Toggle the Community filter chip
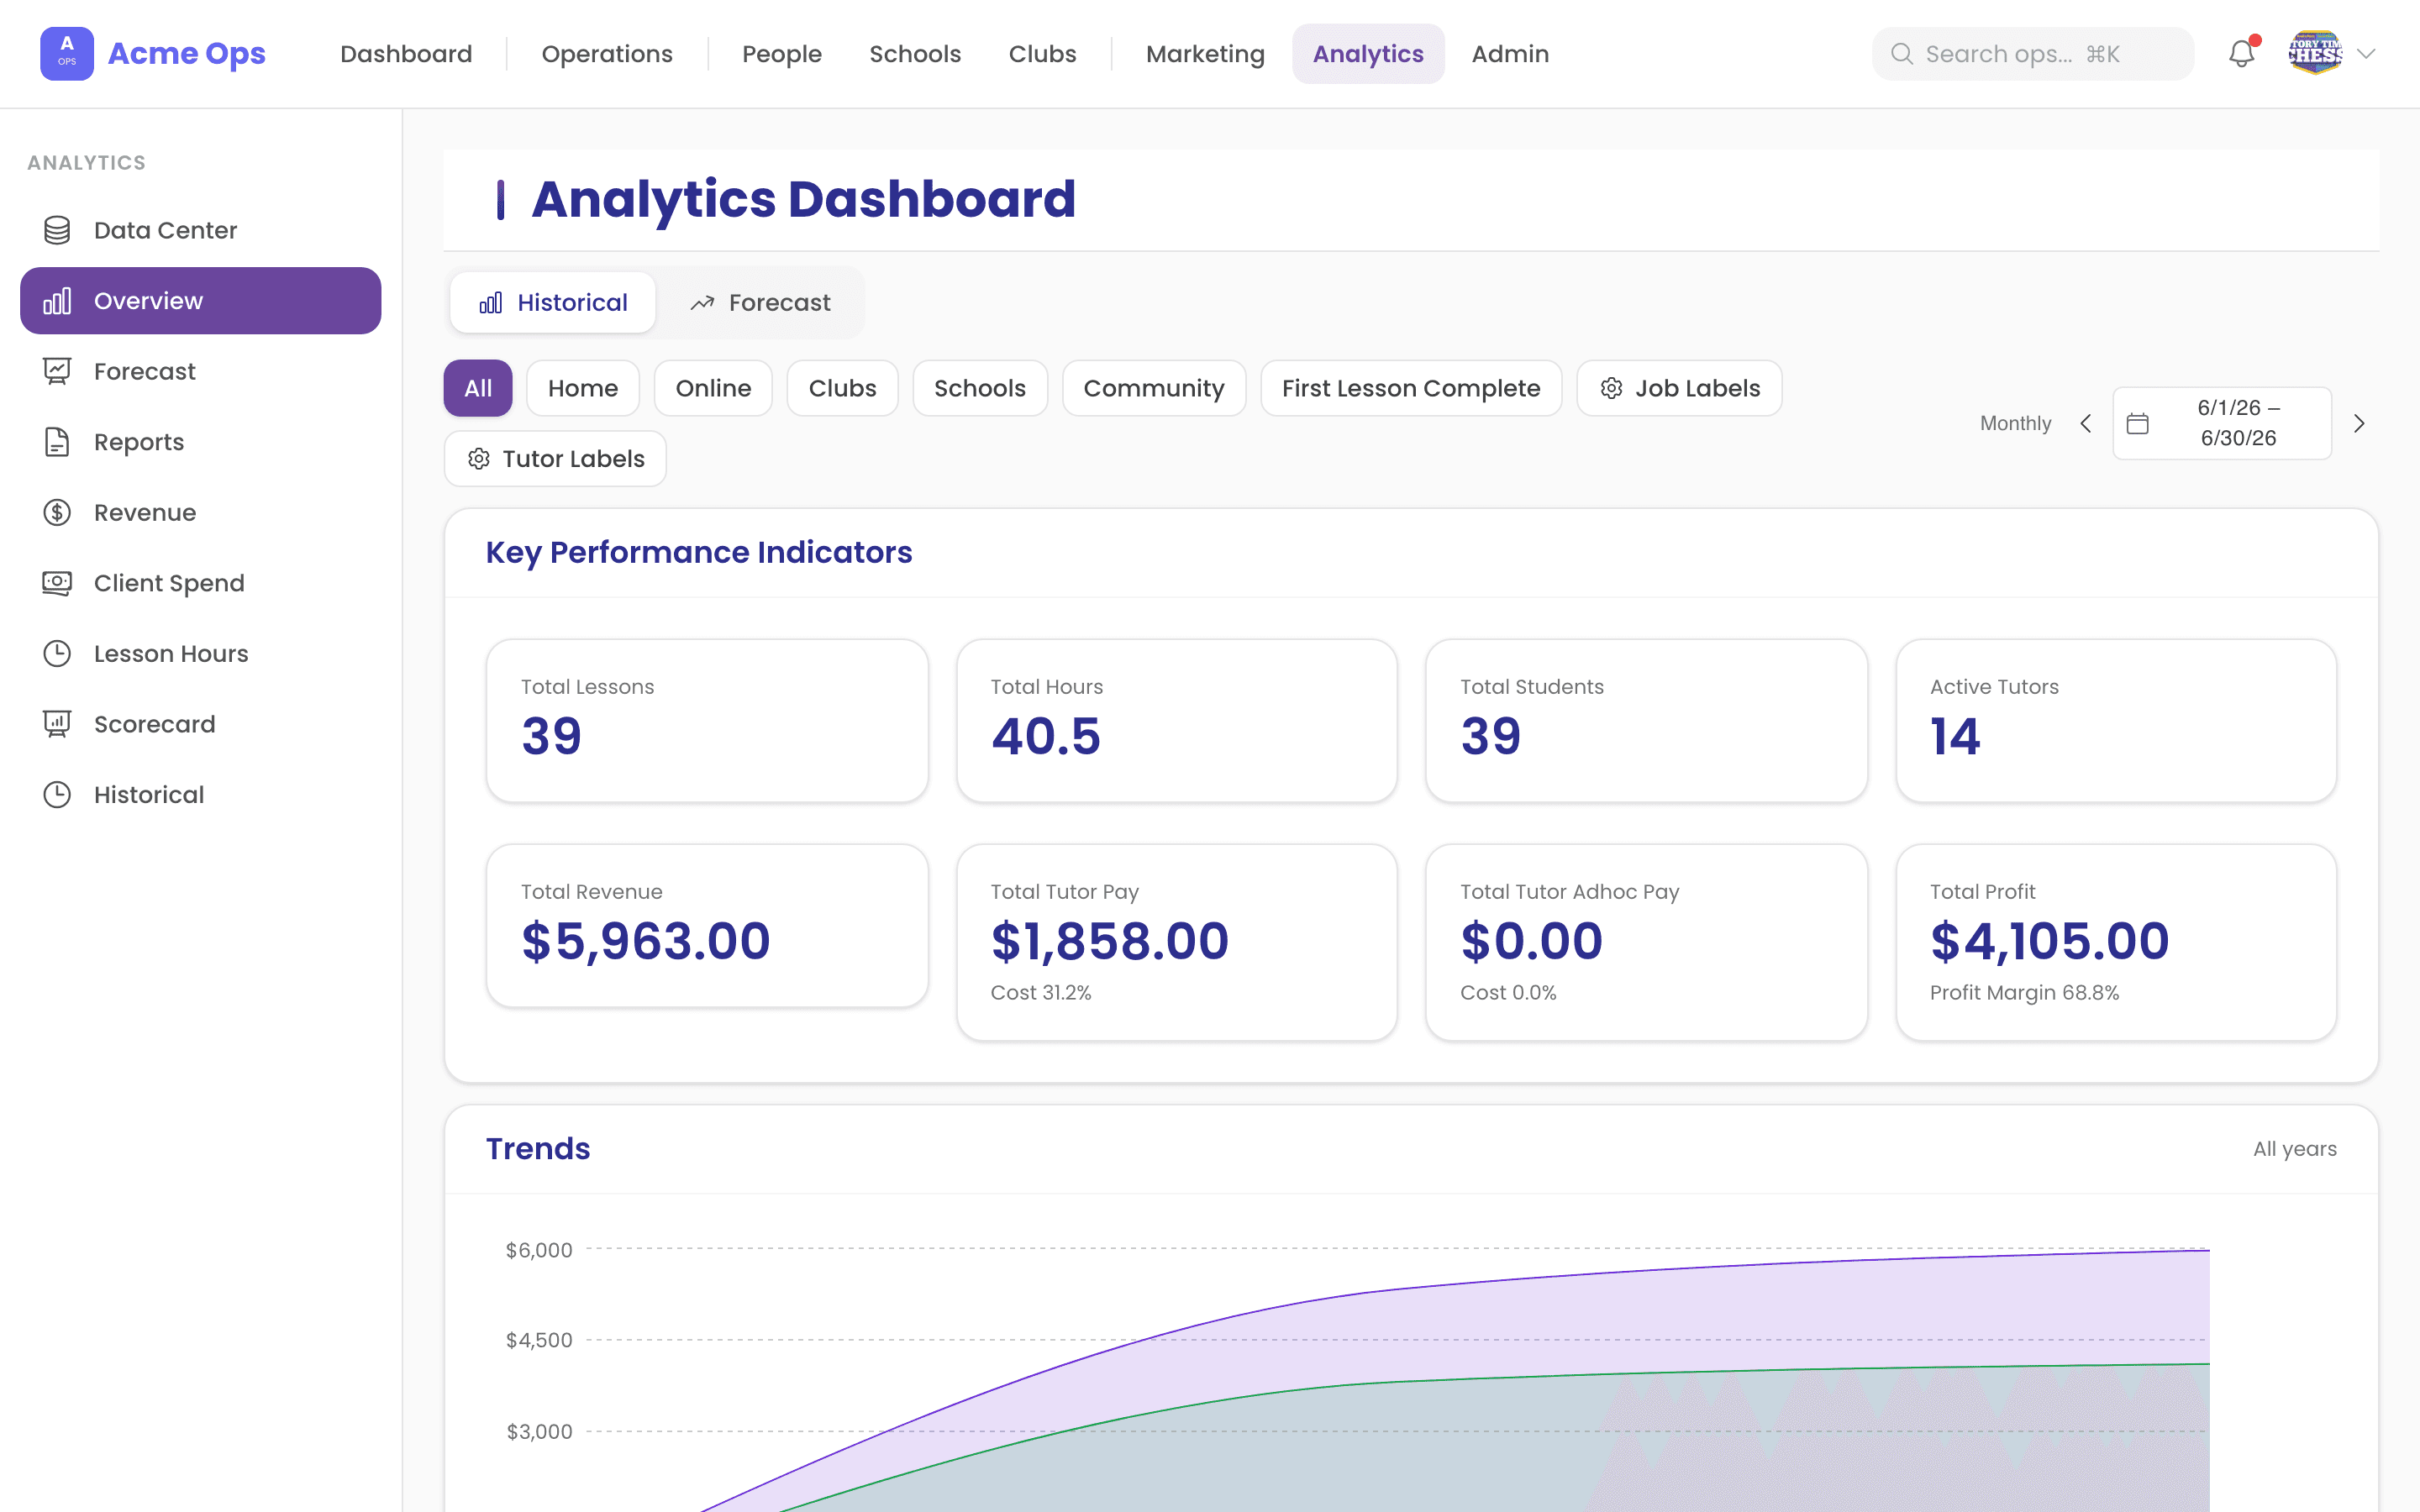 tap(1154, 388)
